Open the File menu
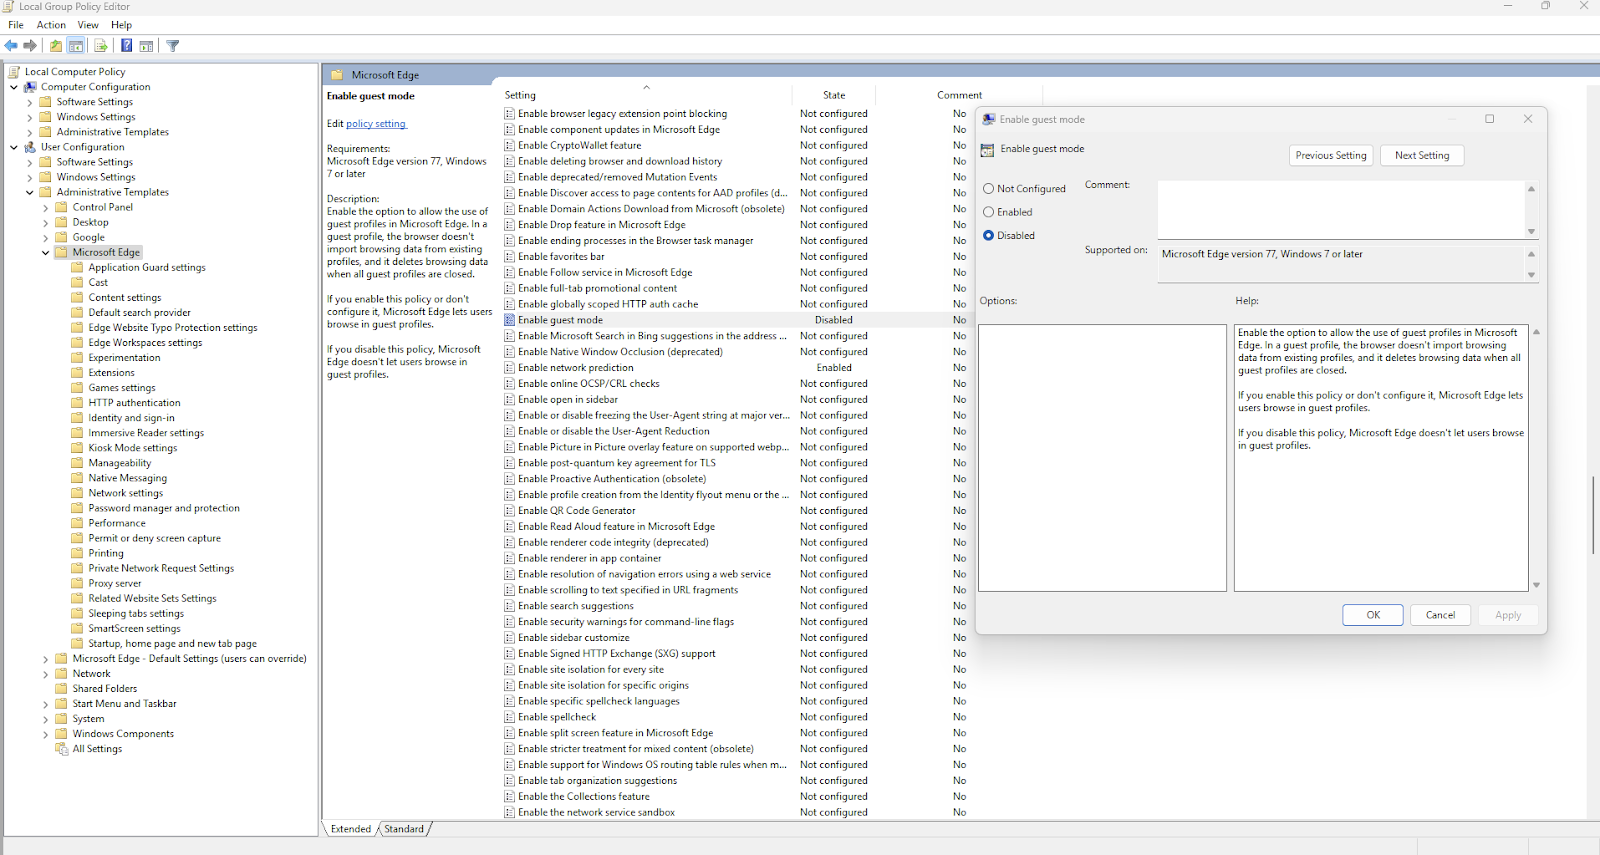The height and width of the screenshot is (855, 1600). (16, 25)
